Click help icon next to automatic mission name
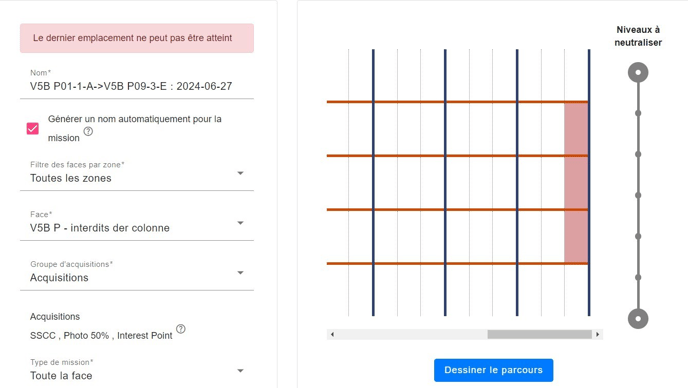 coord(88,131)
